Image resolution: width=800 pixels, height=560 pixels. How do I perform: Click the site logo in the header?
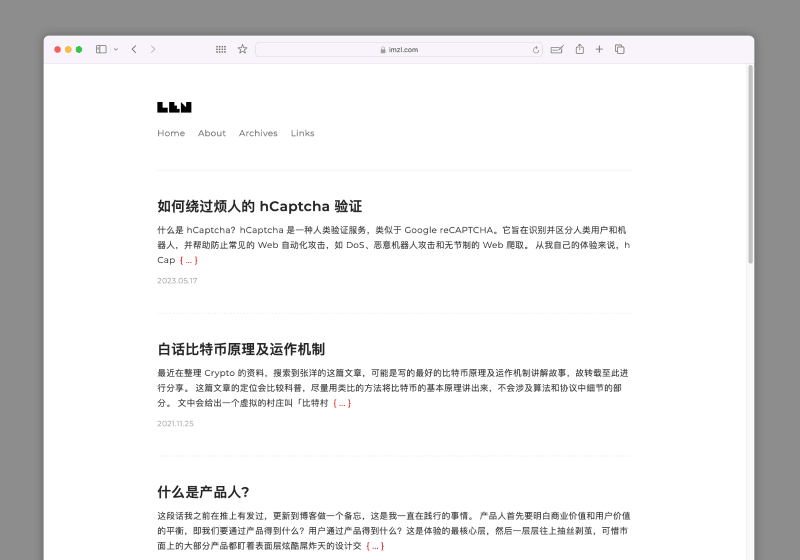point(174,107)
